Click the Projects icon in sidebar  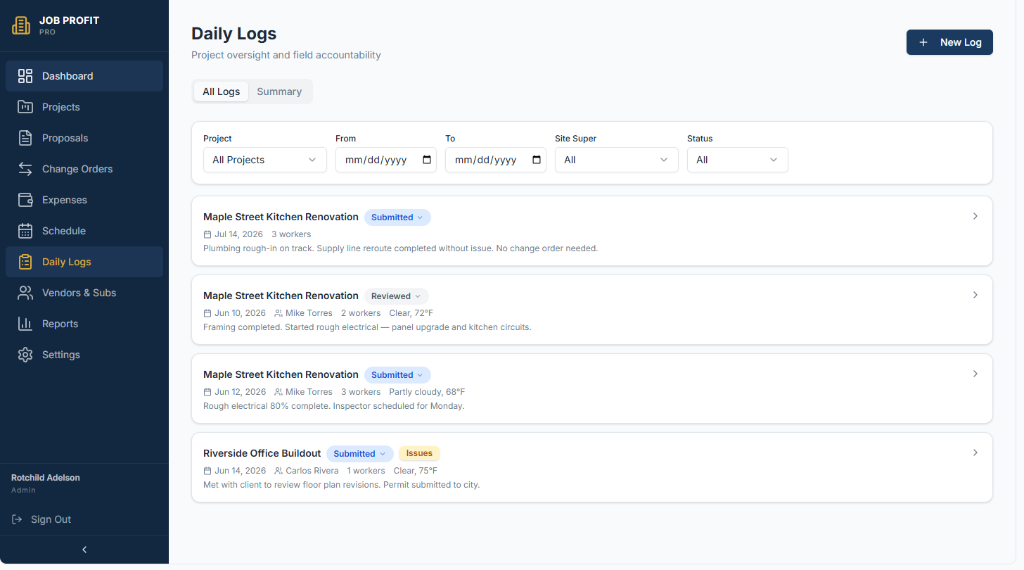coord(25,107)
